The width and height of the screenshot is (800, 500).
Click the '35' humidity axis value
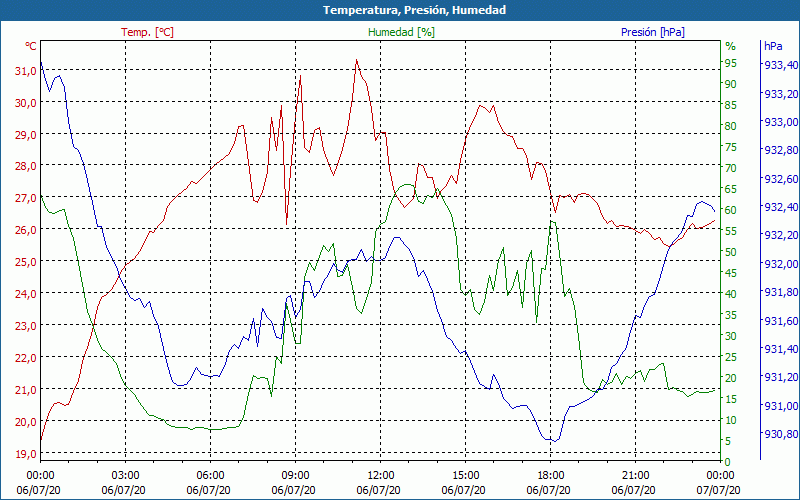731,315
